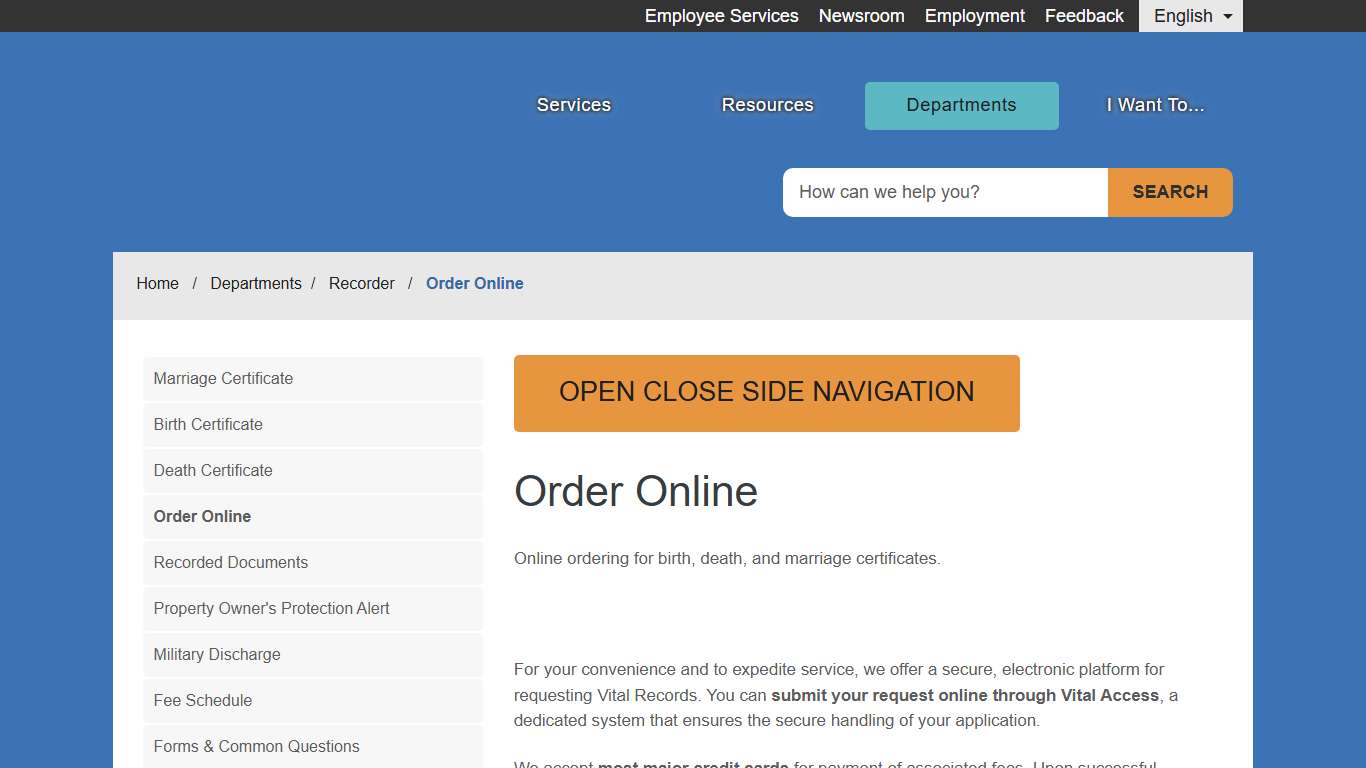This screenshot has width=1366, height=768.
Task: Open the Newsroom page
Action: coord(861,16)
